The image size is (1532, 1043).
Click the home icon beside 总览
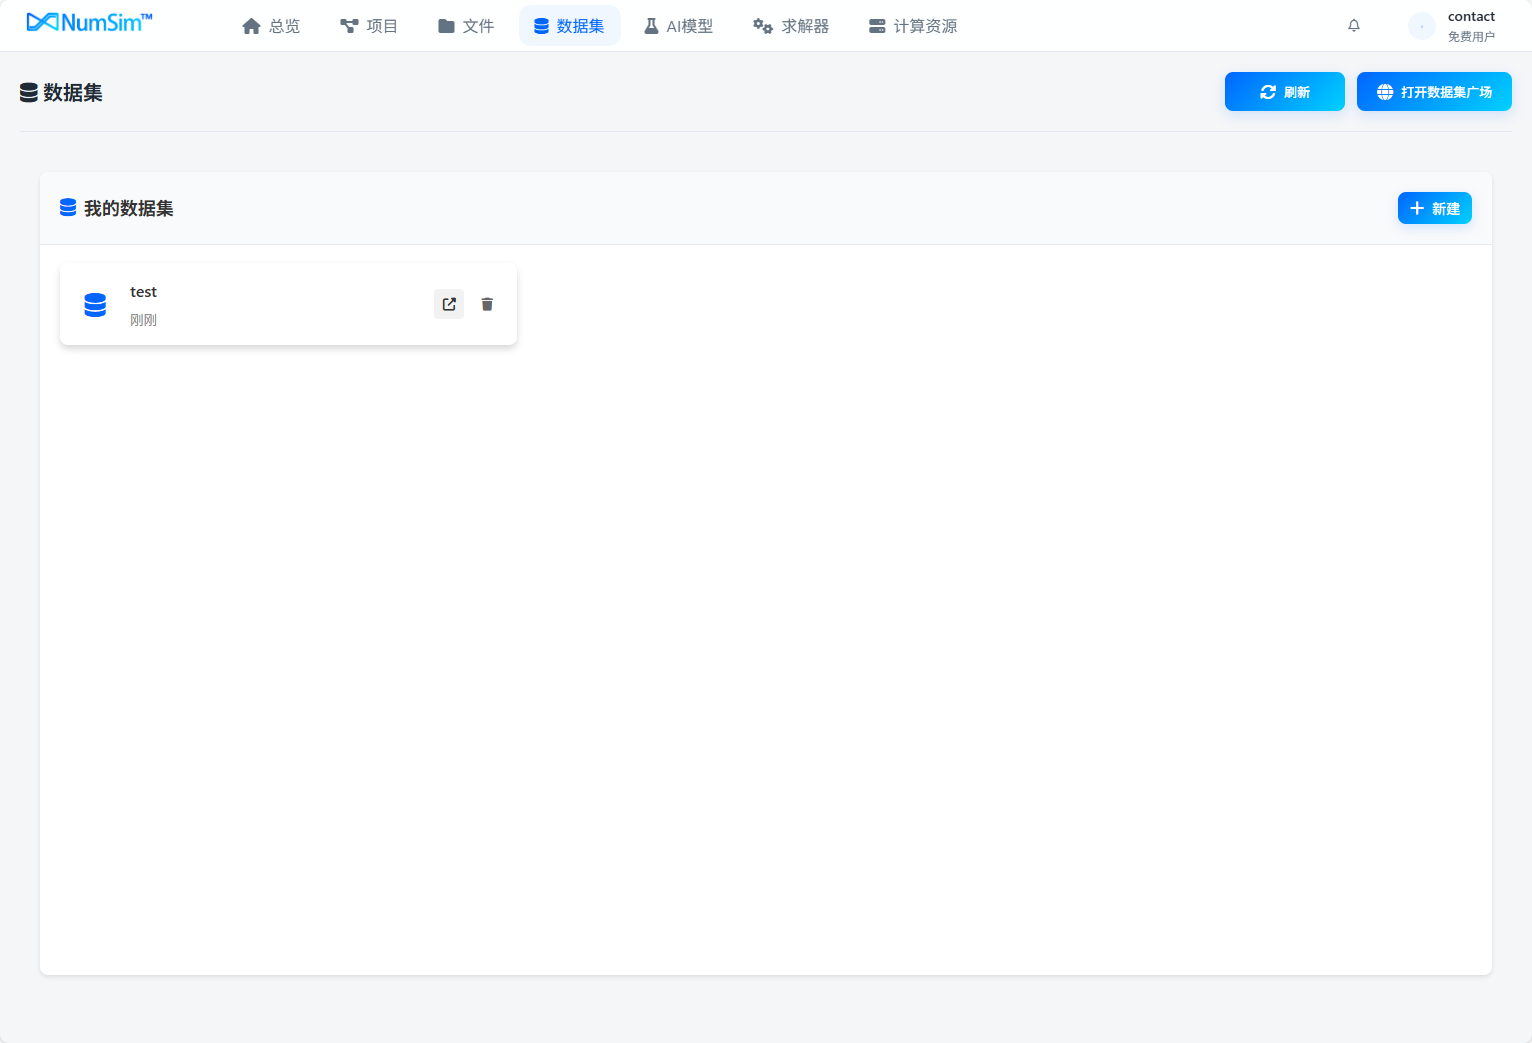[x=251, y=26]
